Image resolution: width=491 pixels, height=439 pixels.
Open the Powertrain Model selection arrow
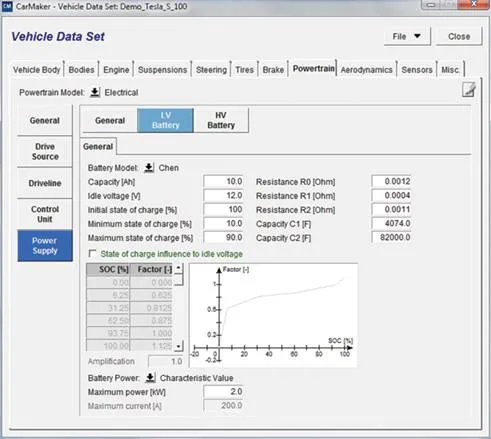pos(95,92)
